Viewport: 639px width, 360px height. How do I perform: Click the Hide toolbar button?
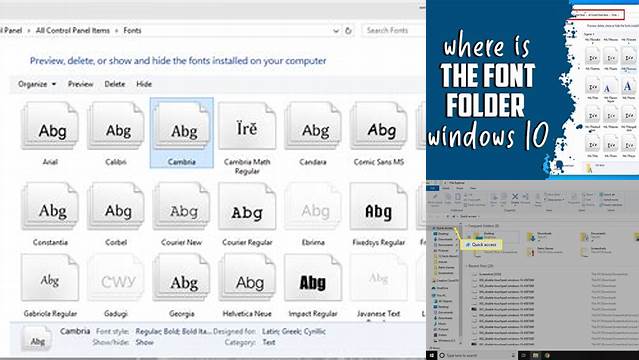(144, 84)
